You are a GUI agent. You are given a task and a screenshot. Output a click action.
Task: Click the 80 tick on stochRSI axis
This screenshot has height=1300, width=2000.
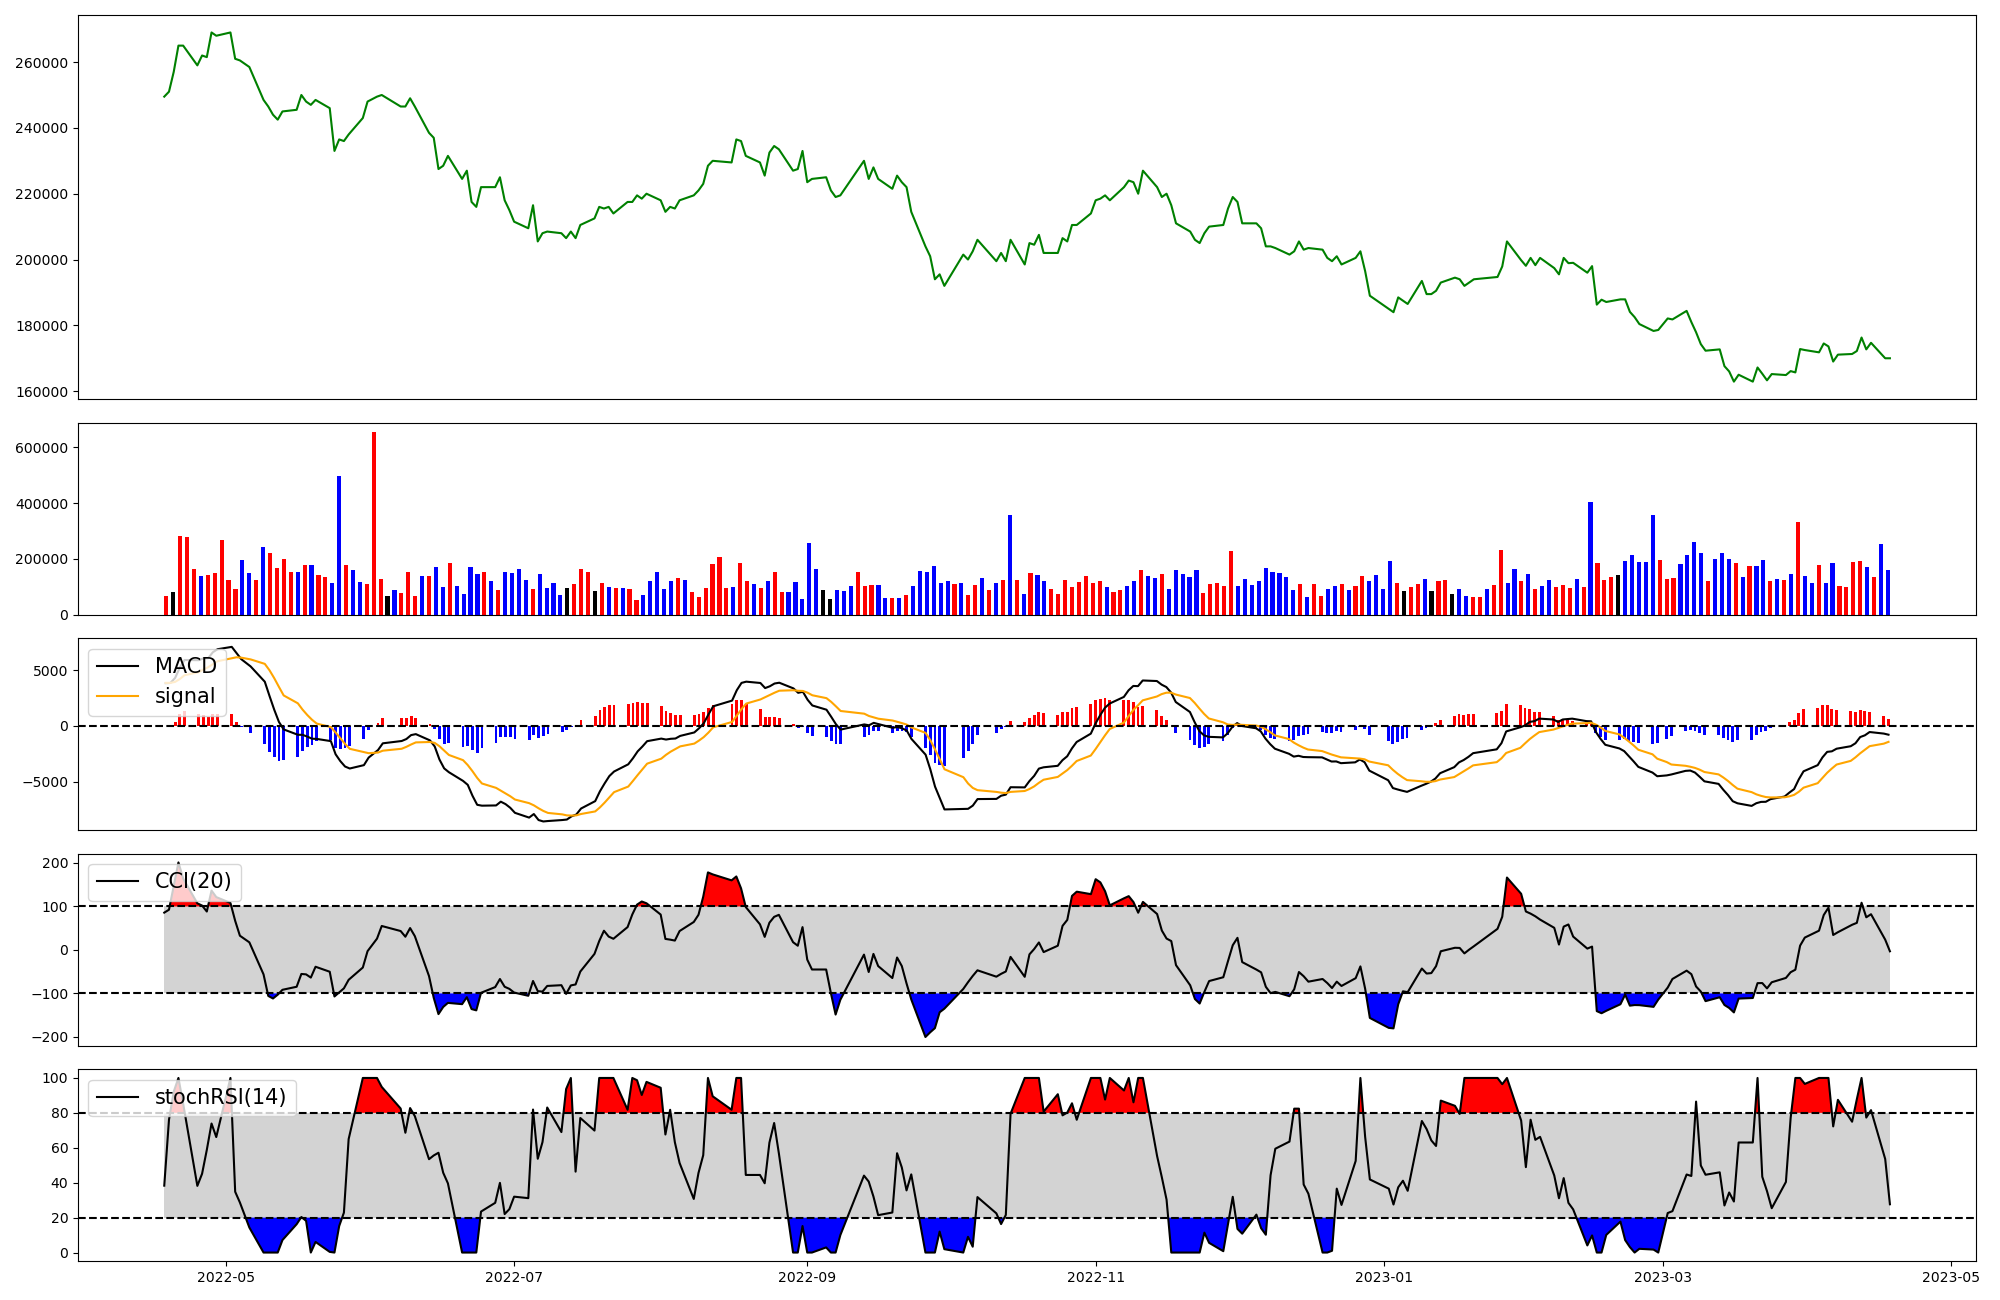tap(59, 1113)
